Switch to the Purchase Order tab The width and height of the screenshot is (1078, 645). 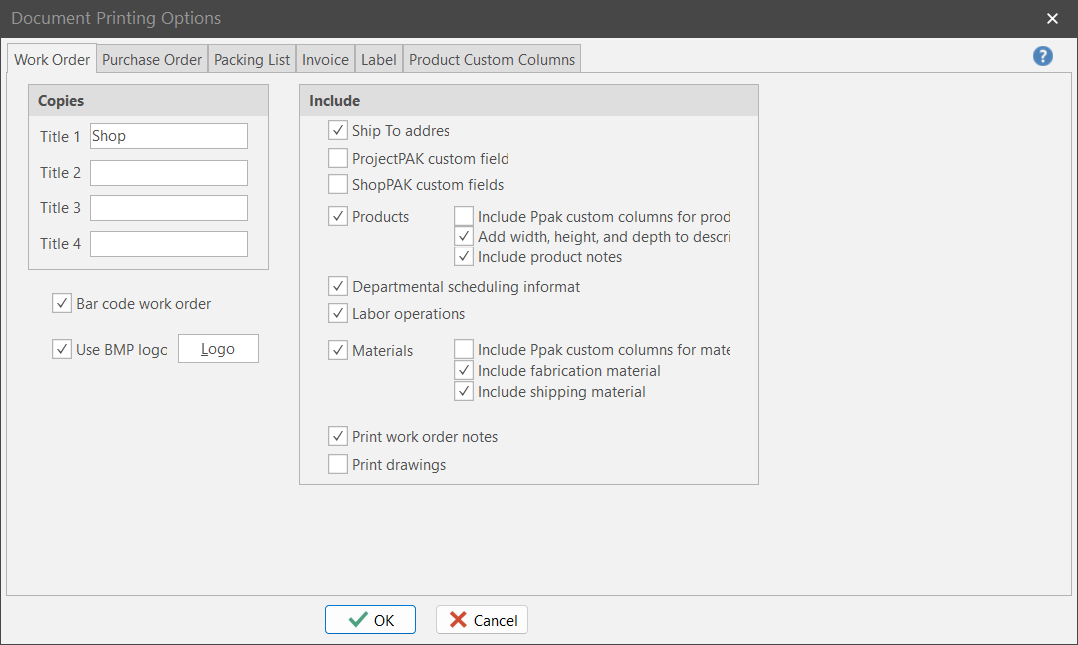[x=152, y=60]
